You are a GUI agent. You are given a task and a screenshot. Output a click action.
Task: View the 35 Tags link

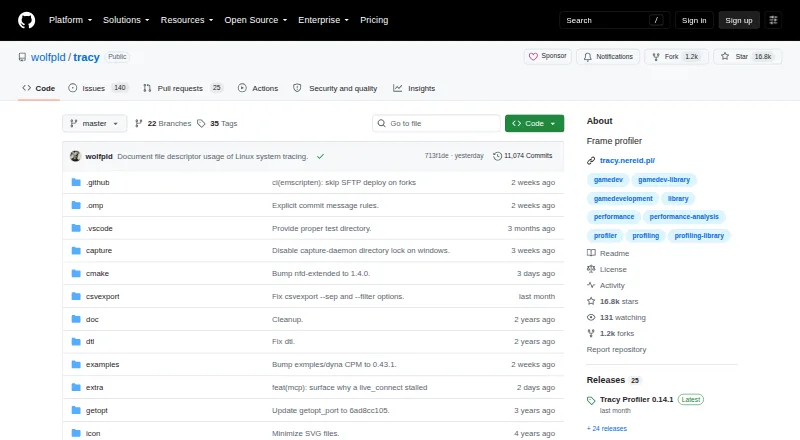click(217, 124)
